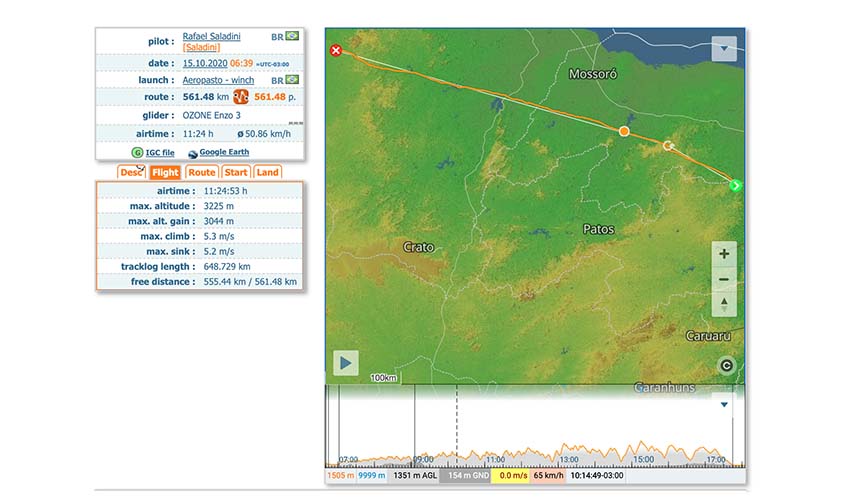Image resolution: width=850 pixels, height=500 pixels.
Task: Click the 1351 m AGL value
Action: click(415, 476)
